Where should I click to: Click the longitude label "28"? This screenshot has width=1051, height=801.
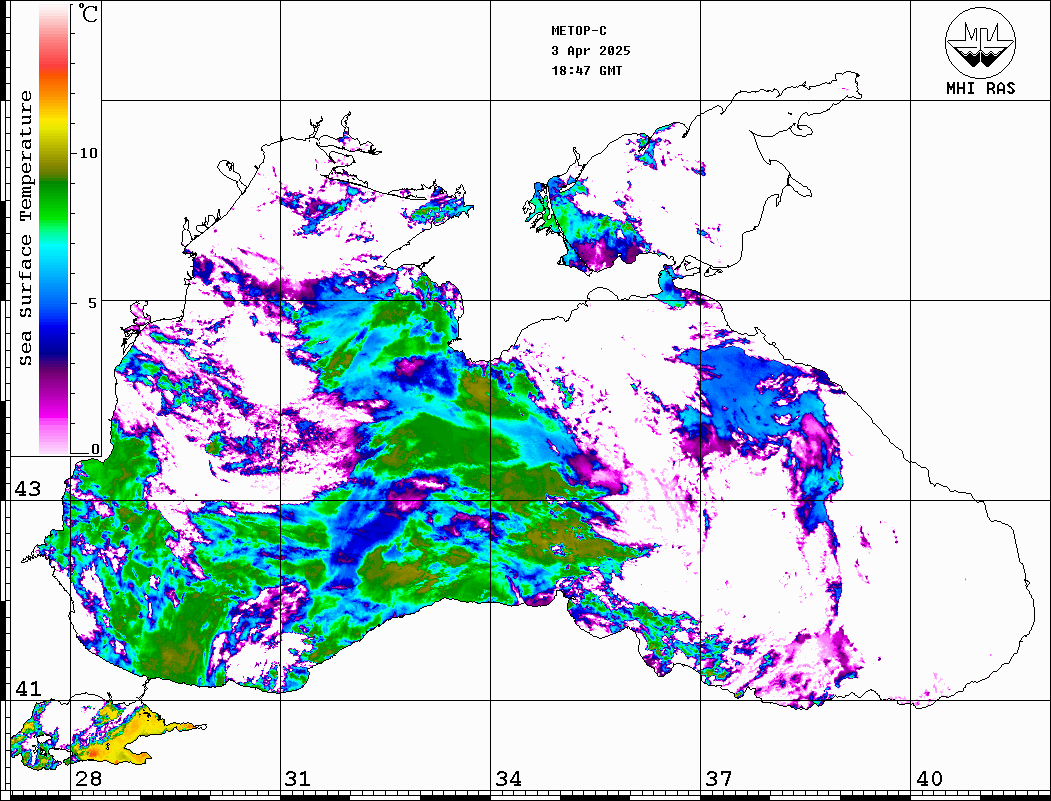[88, 779]
